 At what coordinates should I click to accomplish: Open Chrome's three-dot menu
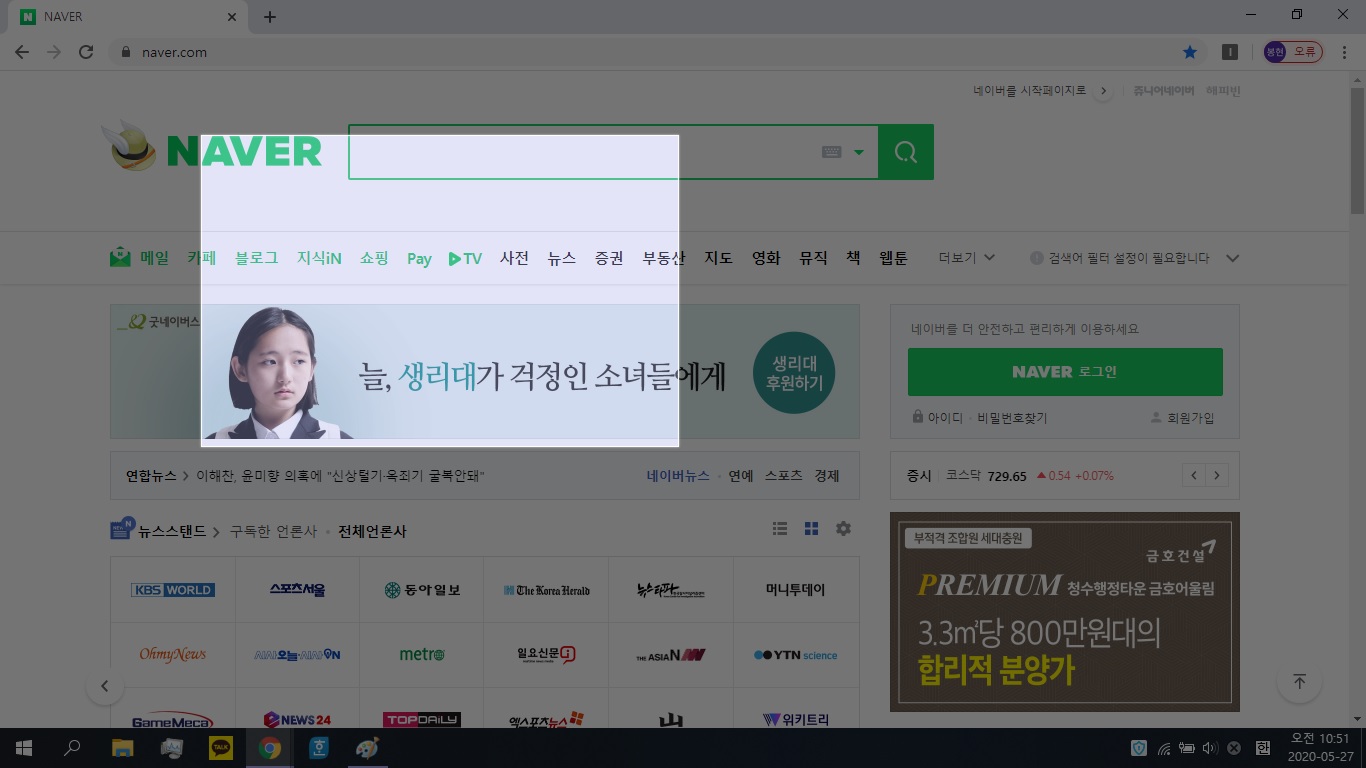1343,52
